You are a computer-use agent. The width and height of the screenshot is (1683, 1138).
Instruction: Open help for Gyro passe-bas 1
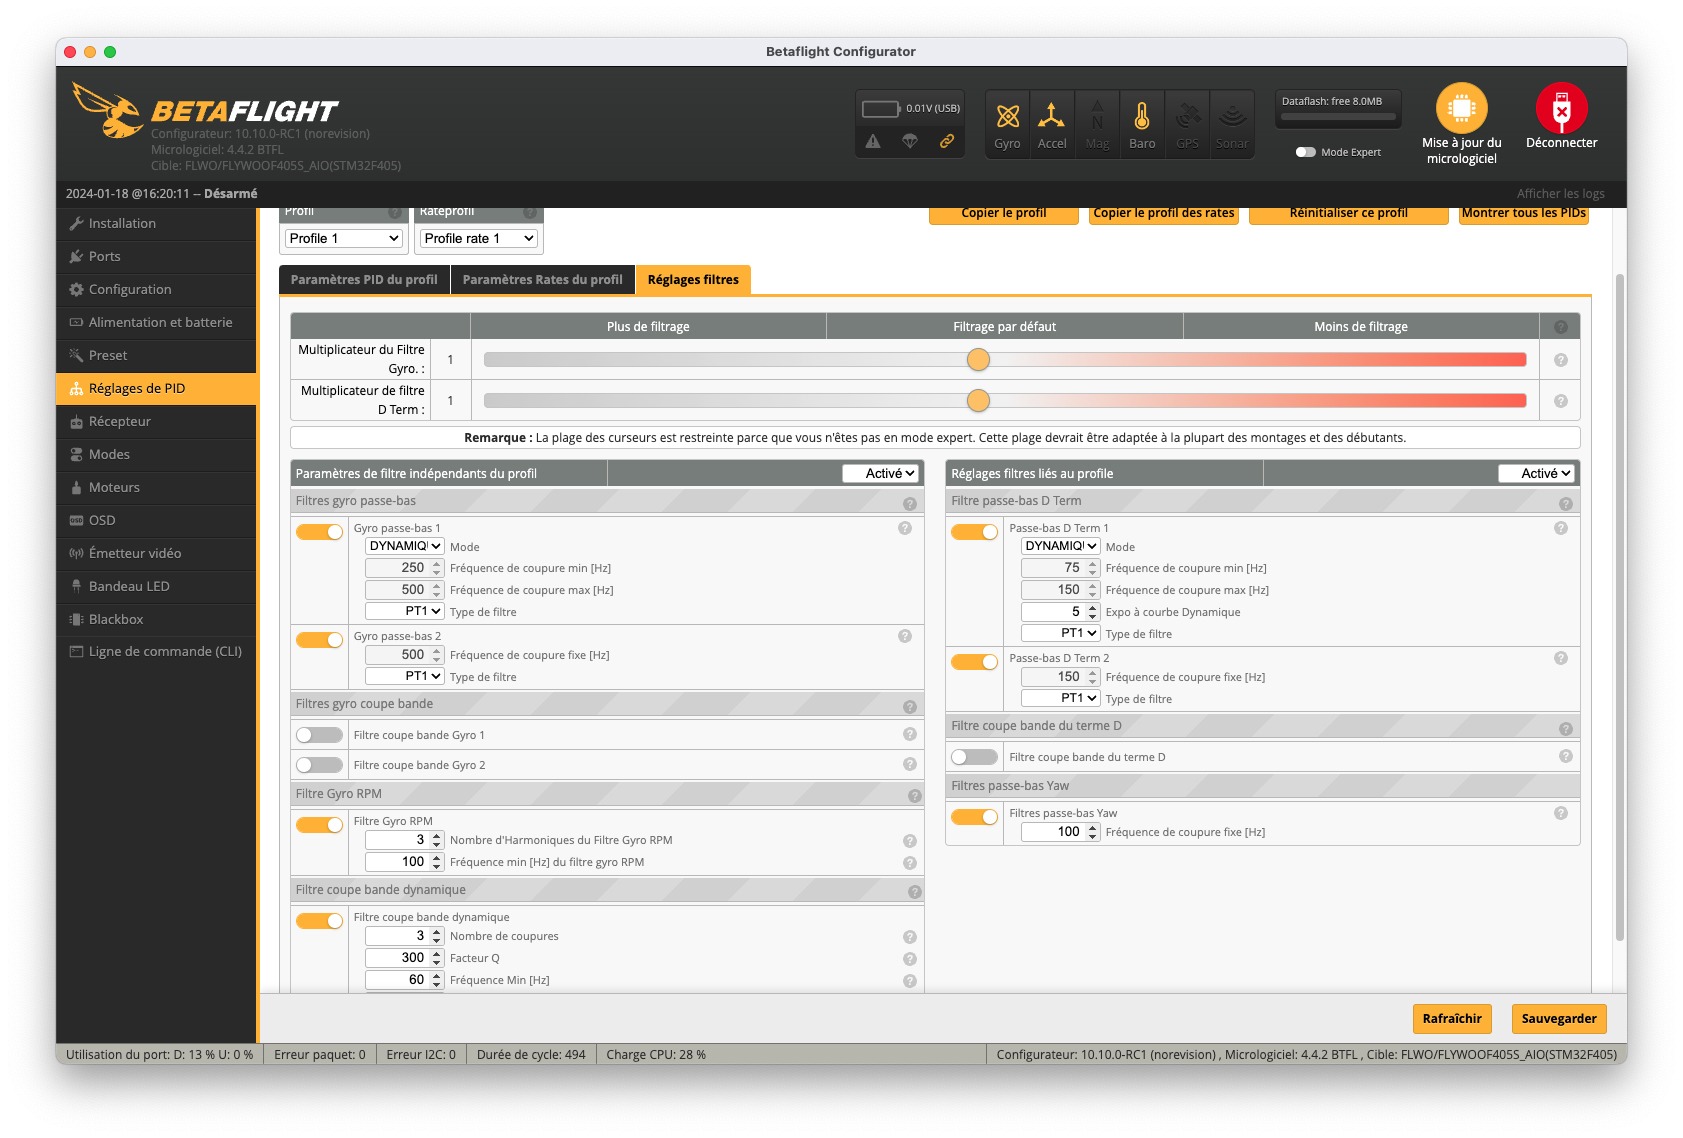coord(905,528)
